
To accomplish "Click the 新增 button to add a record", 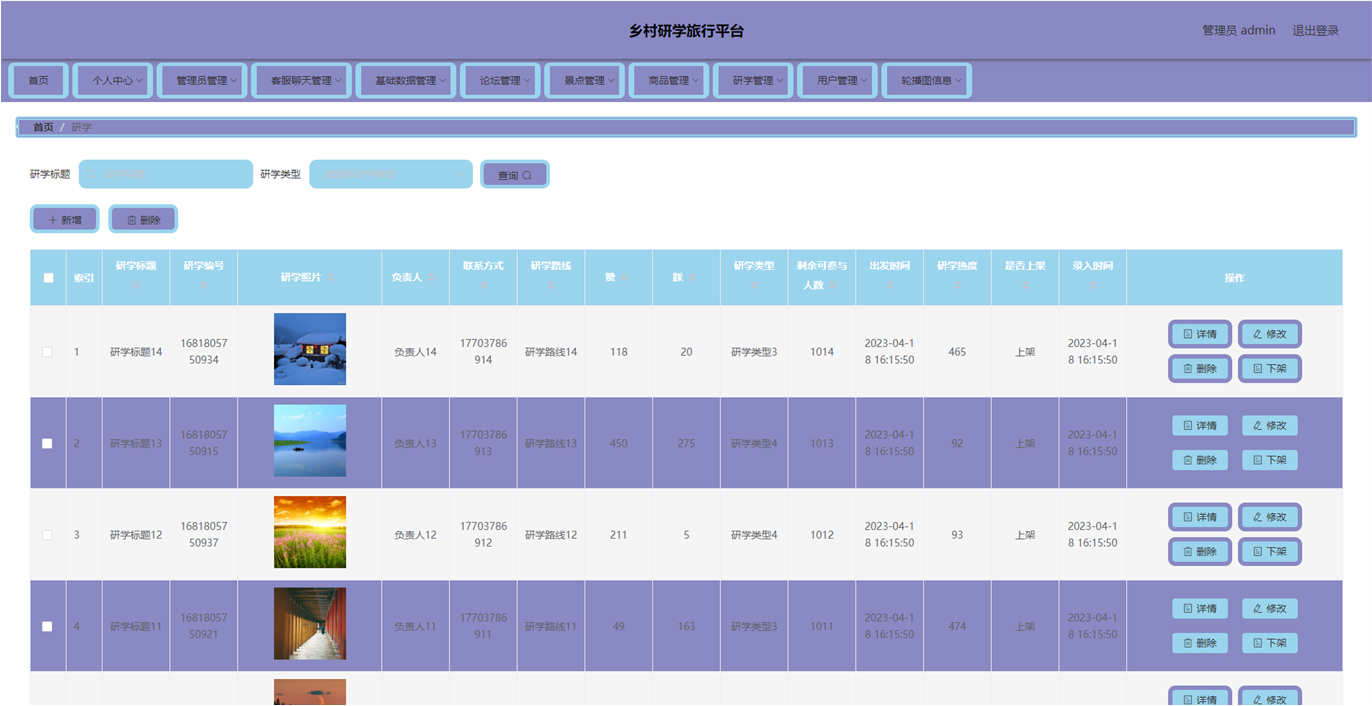I will point(65,219).
